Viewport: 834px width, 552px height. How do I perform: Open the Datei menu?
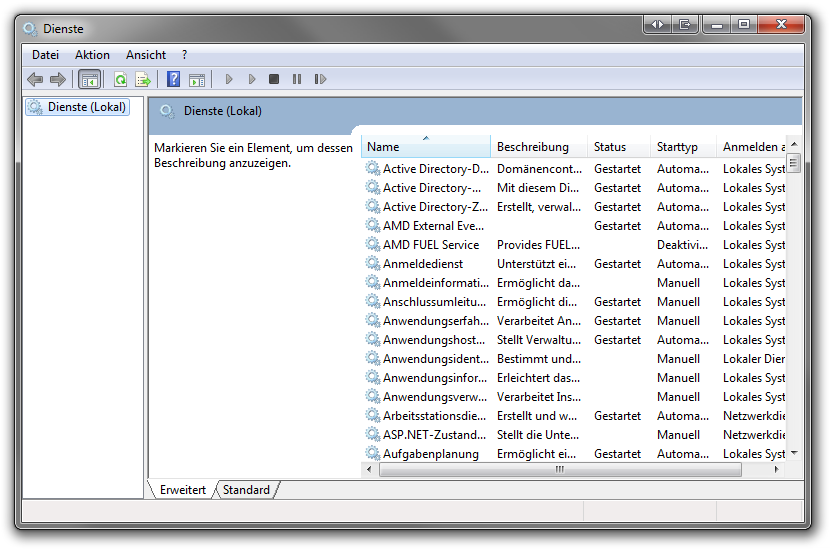pos(45,55)
